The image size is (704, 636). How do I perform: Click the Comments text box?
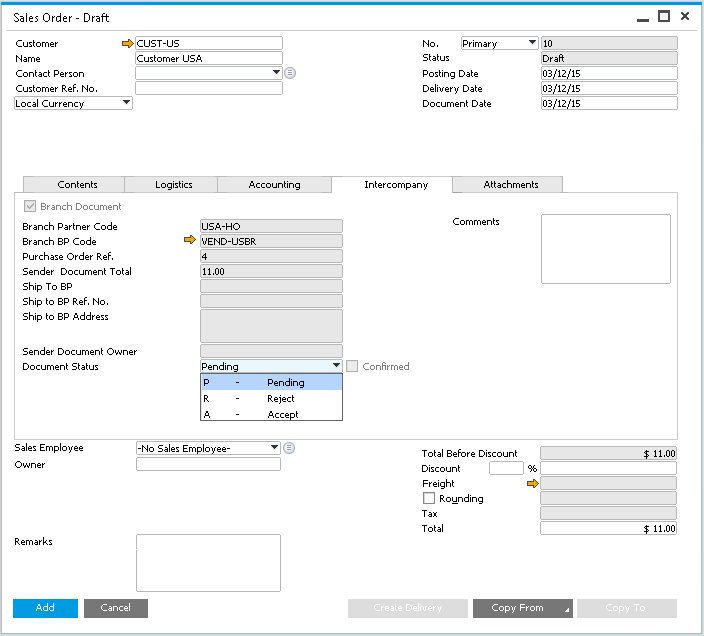tap(606, 249)
